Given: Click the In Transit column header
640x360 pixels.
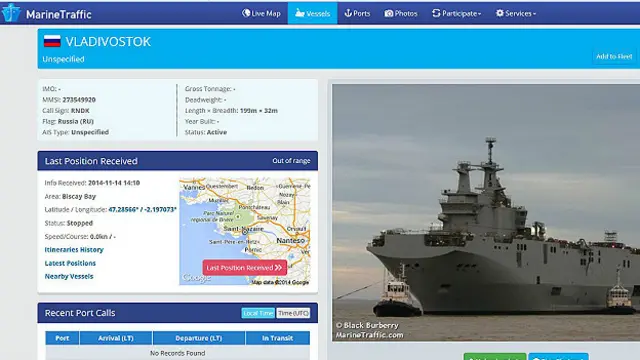Looking at the screenshot, I should (278, 338).
